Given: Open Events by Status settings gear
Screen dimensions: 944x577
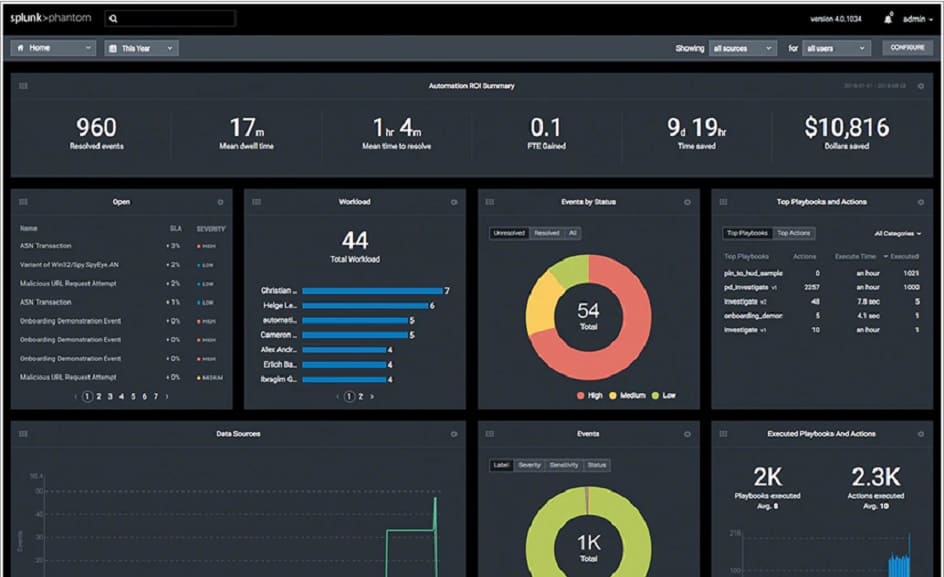Looking at the screenshot, I should [x=687, y=202].
